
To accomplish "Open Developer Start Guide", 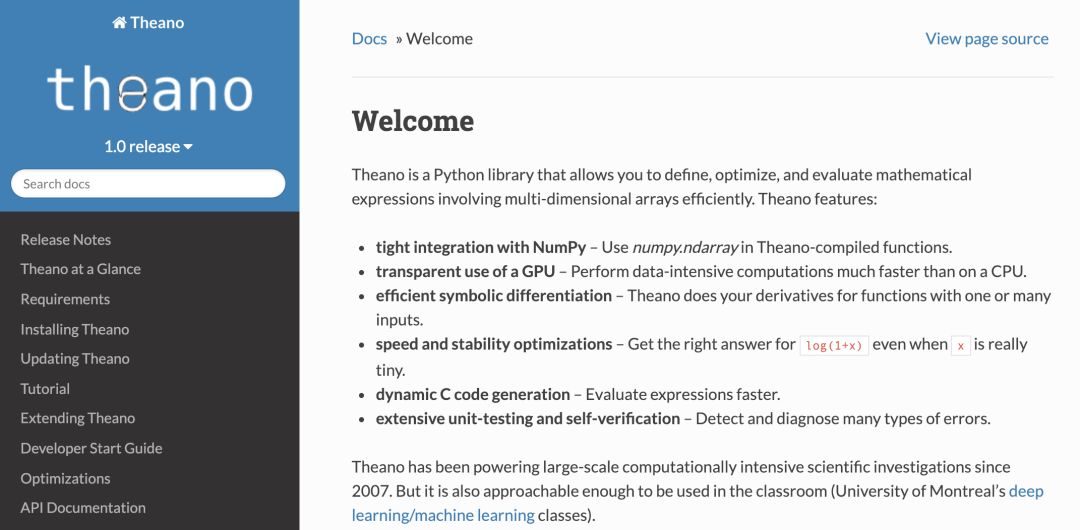I will click(x=91, y=448).
